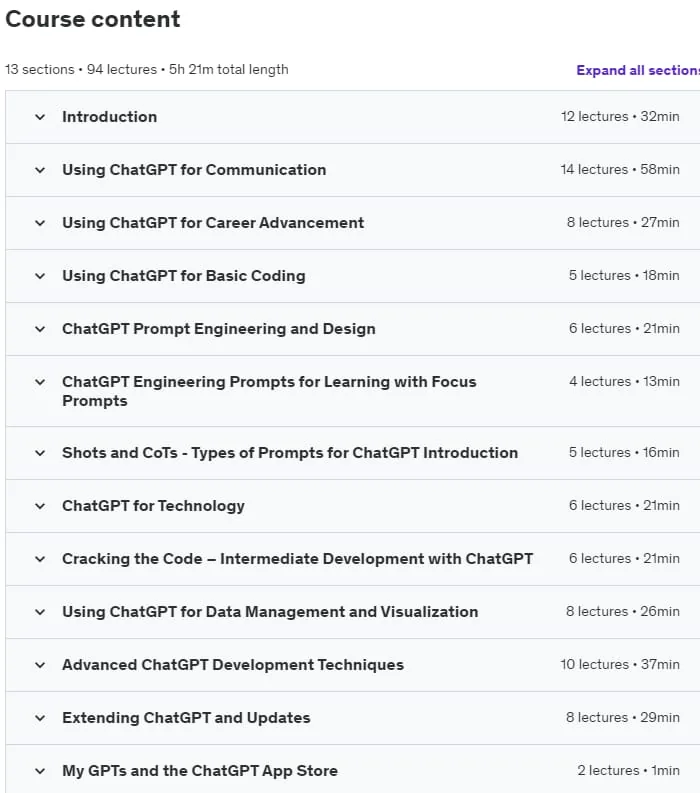Image resolution: width=700 pixels, height=793 pixels.
Task: Expand the Introduction section chevron
Action: click(40, 117)
